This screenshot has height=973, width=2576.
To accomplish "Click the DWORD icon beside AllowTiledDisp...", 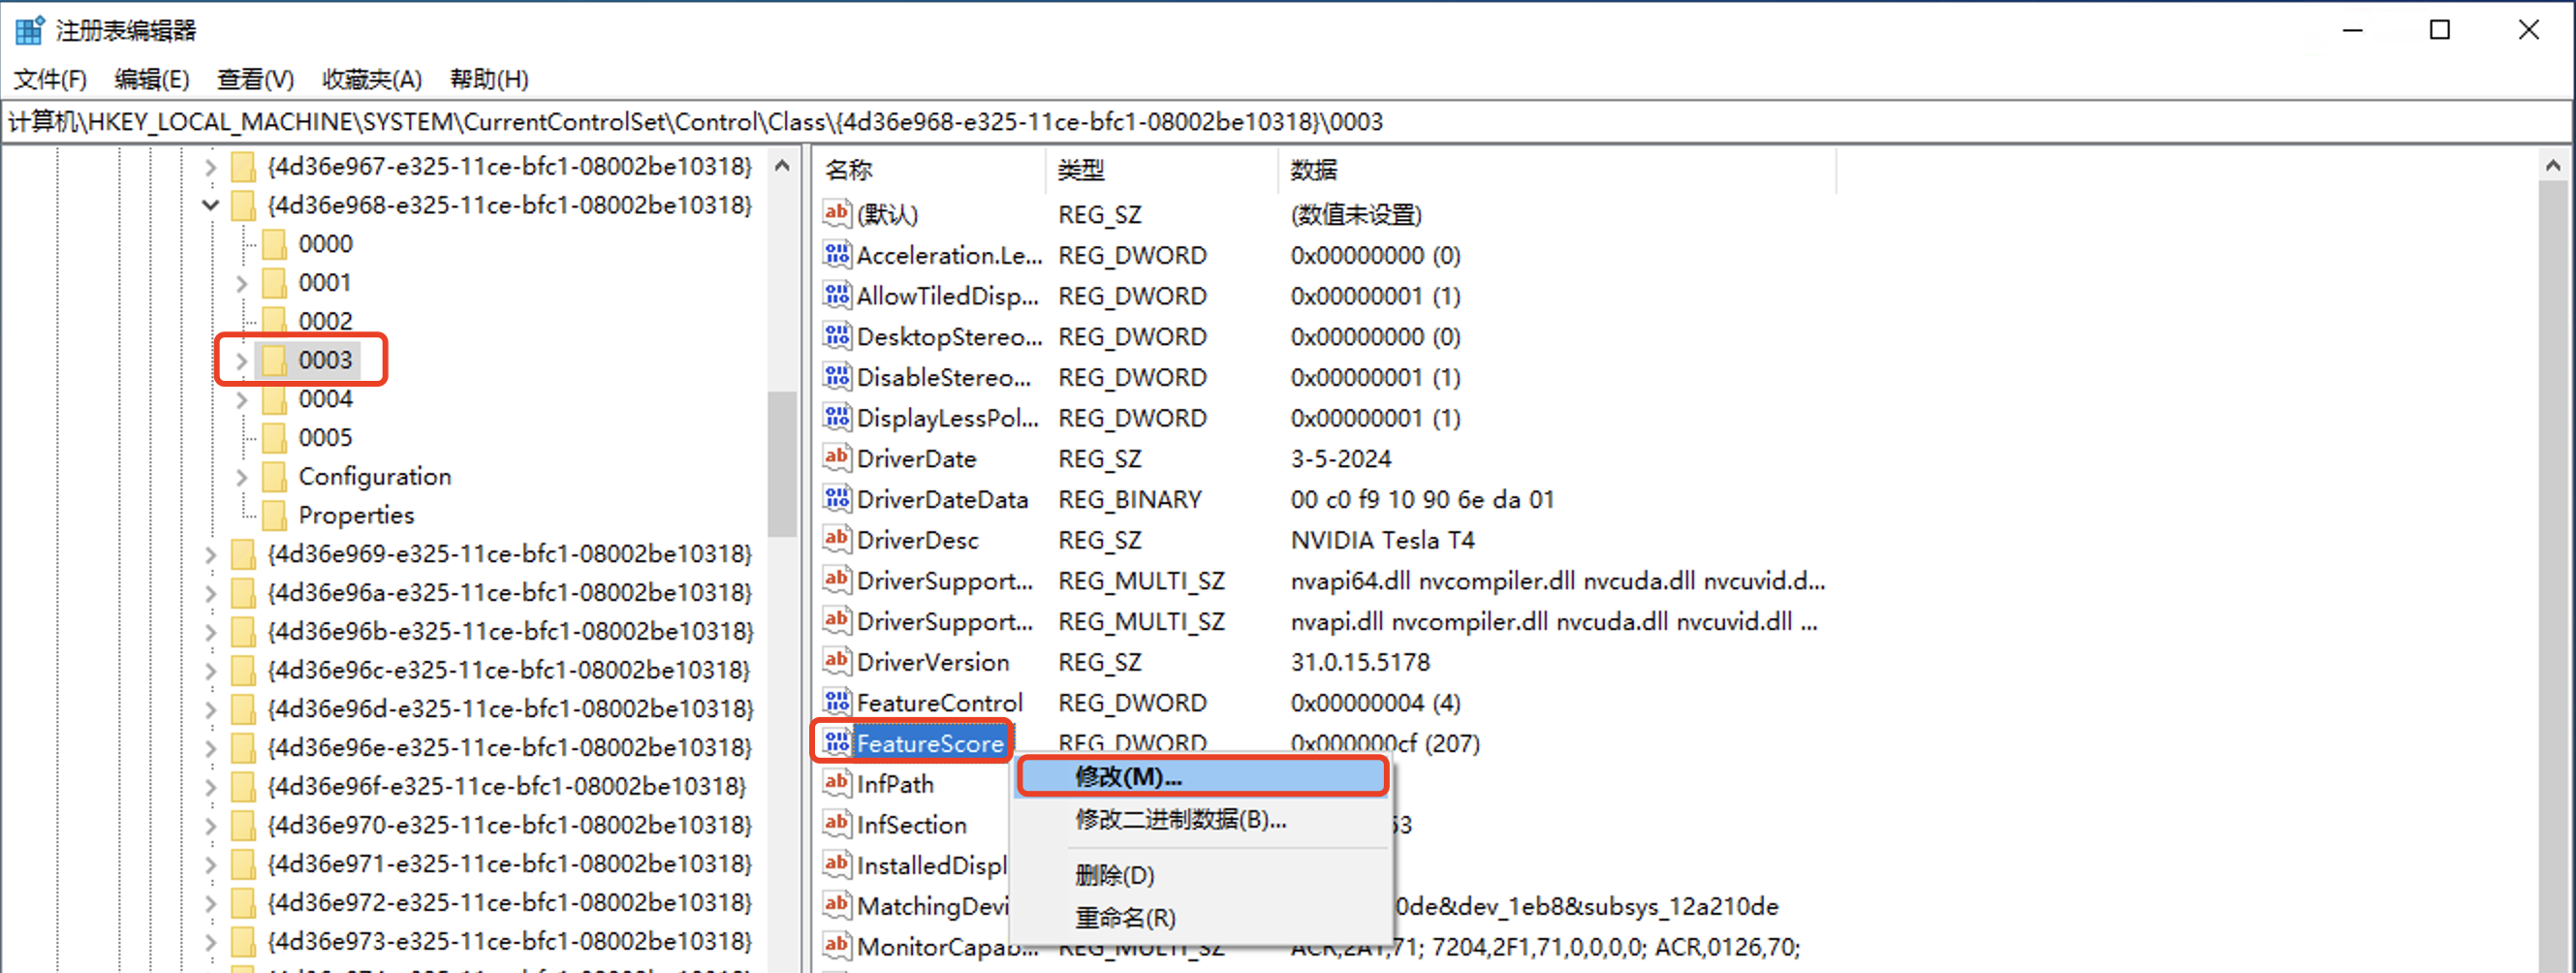I will click(836, 296).
